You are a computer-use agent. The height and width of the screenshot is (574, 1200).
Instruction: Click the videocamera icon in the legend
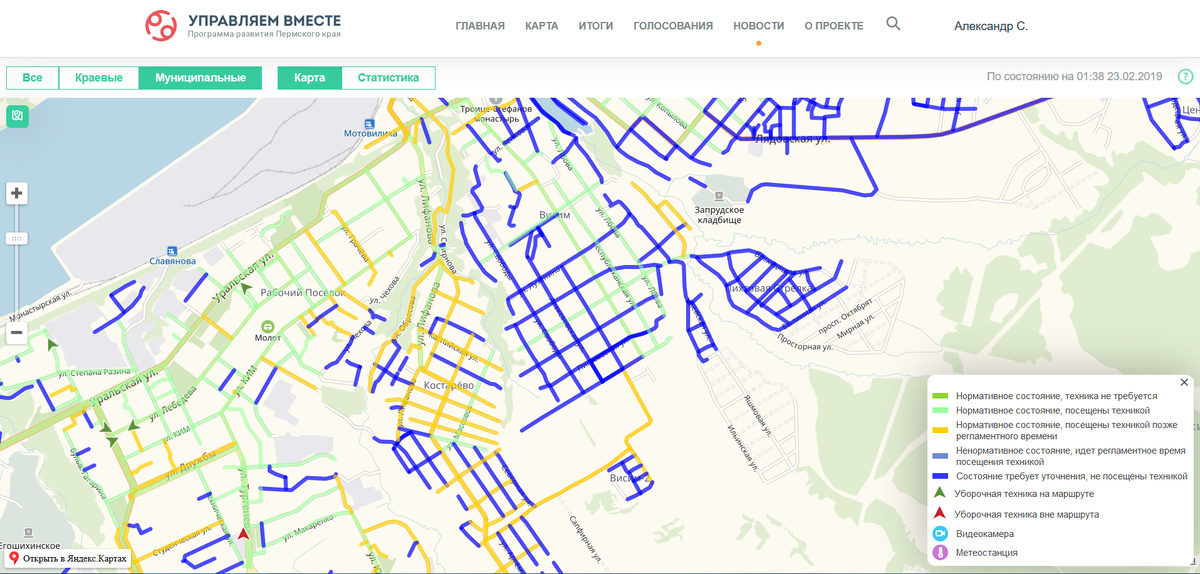pyautogui.click(x=940, y=534)
